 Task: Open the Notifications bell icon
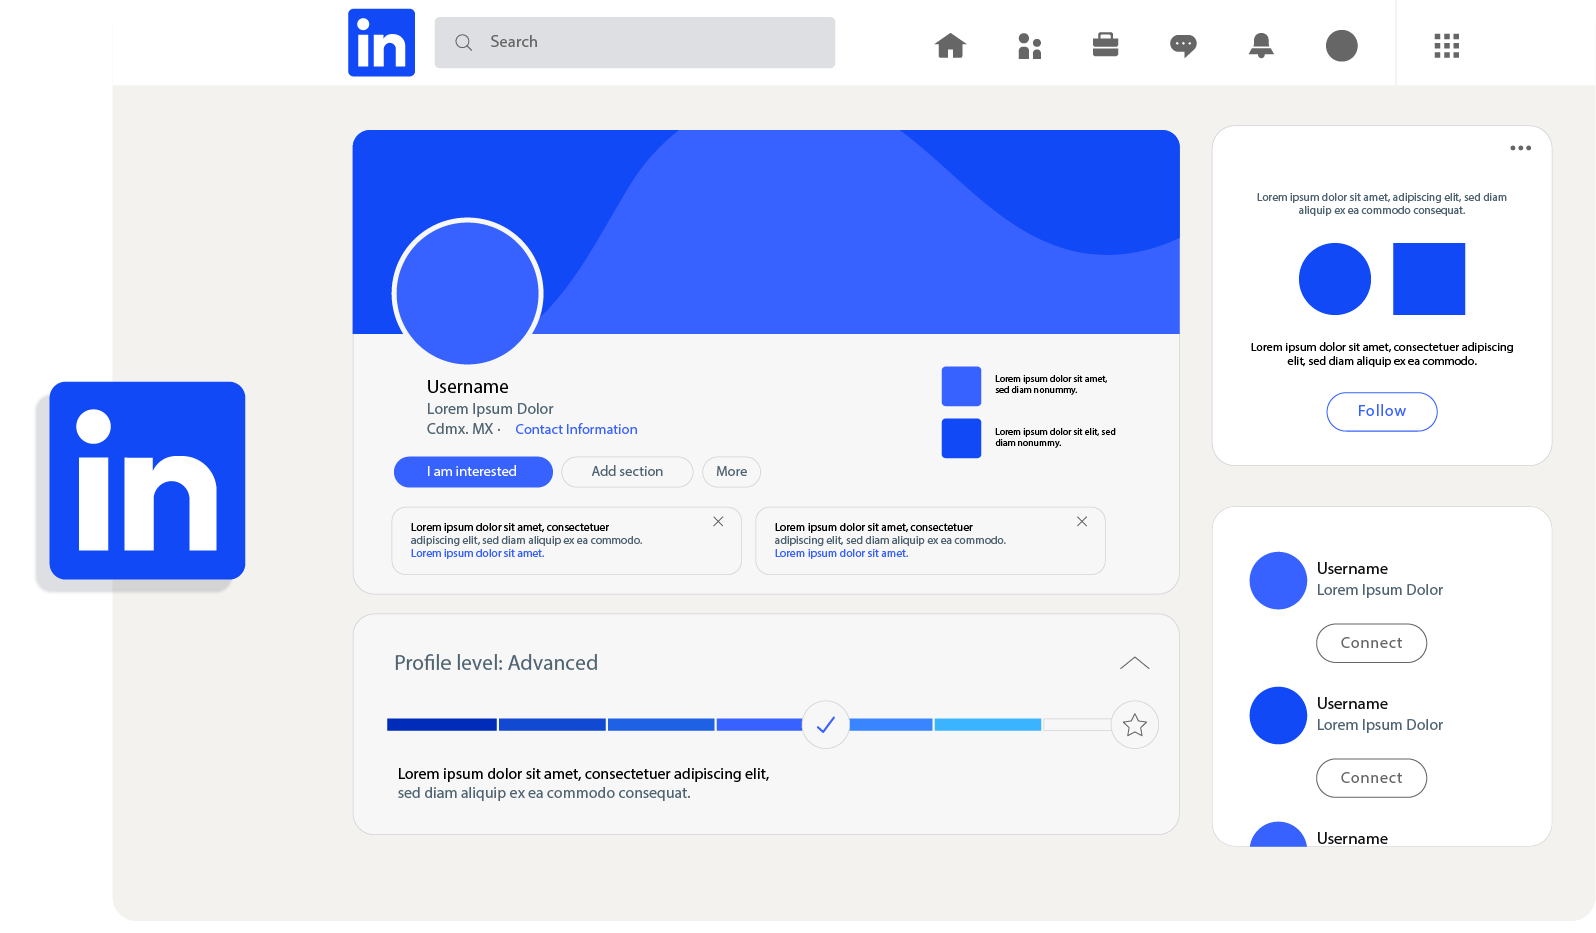1261,45
